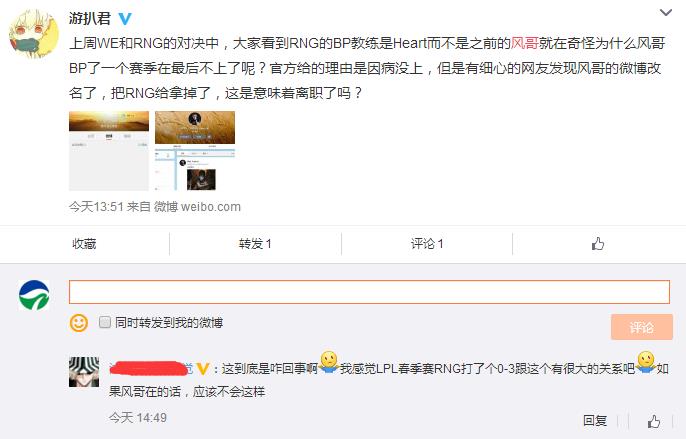Open the 评论 1 tab

coord(427,244)
